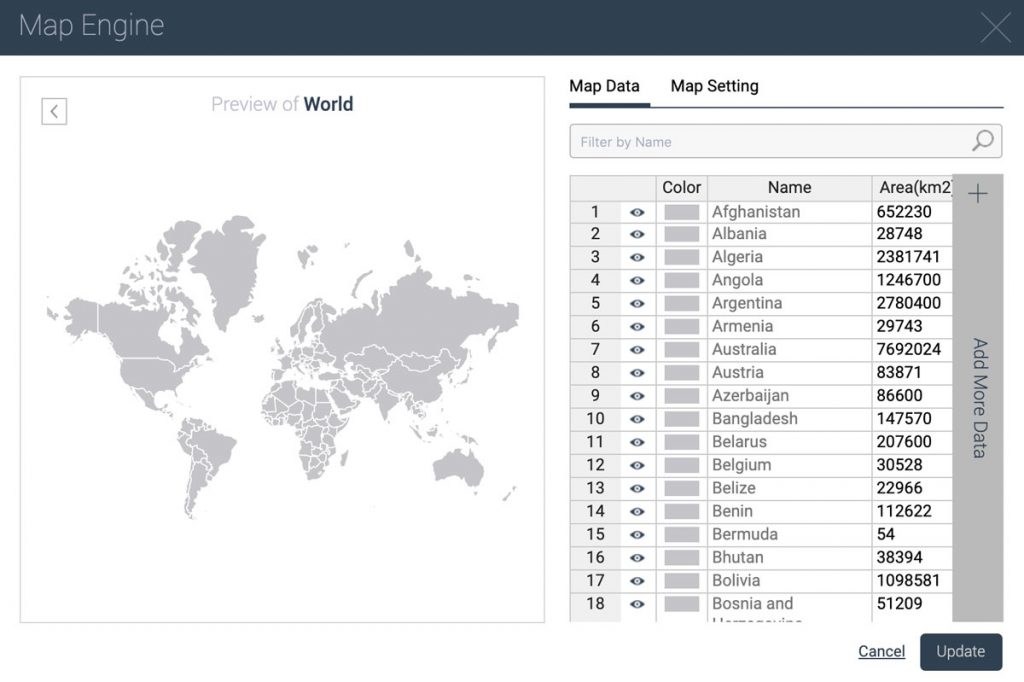Switch to the Map Setting tab
This screenshot has height=682, width=1024.
click(714, 86)
